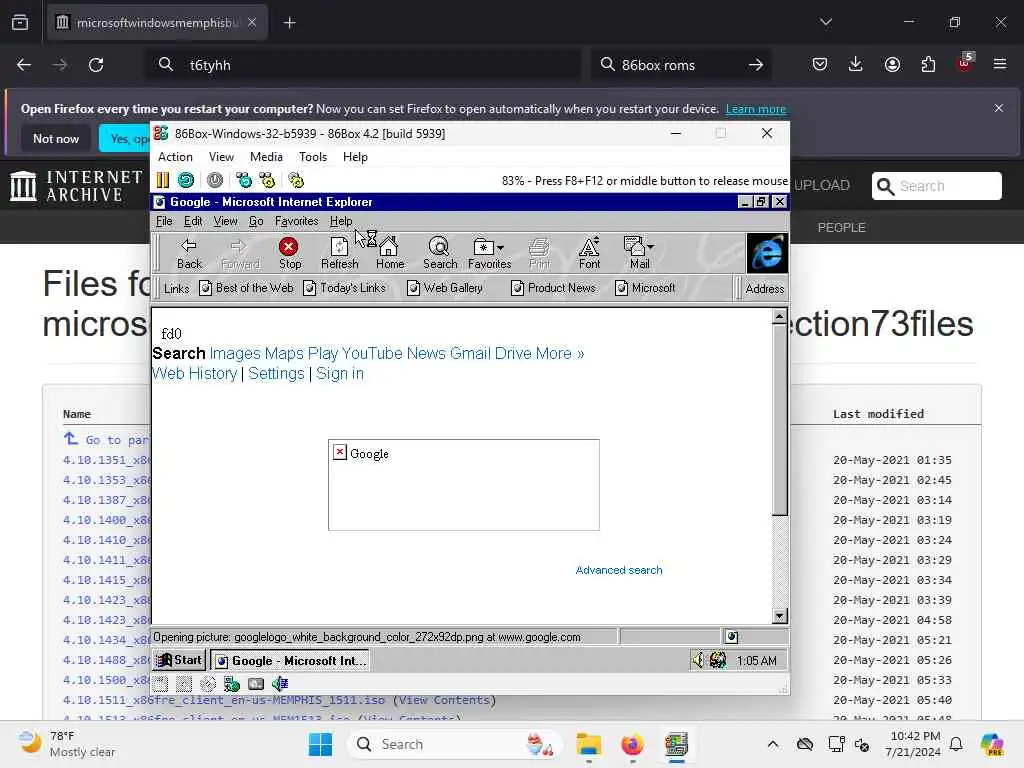Click Firefox downloads icon
This screenshot has height=768, width=1024.
tap(856, 64)
